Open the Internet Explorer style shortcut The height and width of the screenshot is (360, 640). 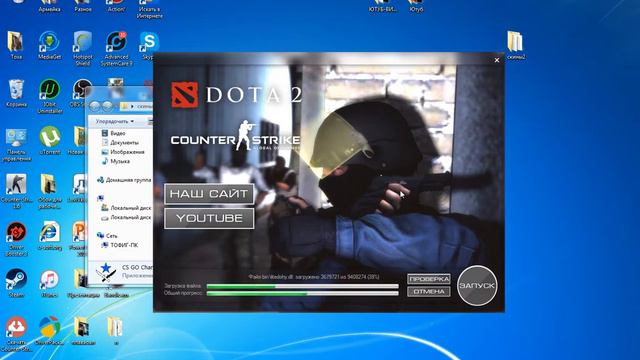point(49,236)
